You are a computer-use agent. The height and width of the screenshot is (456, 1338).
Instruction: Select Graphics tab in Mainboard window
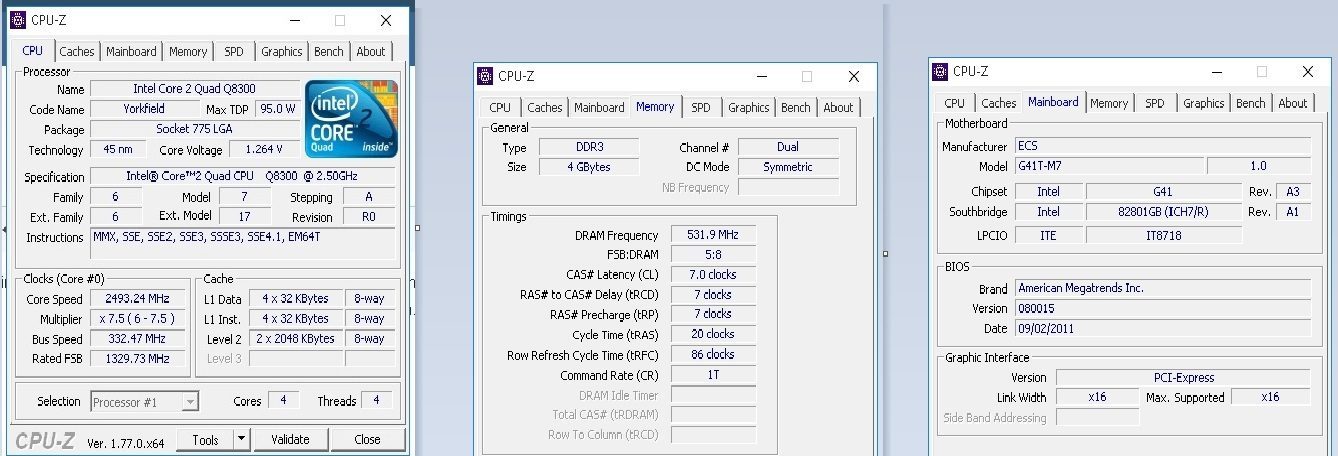tap(1204, 103)
